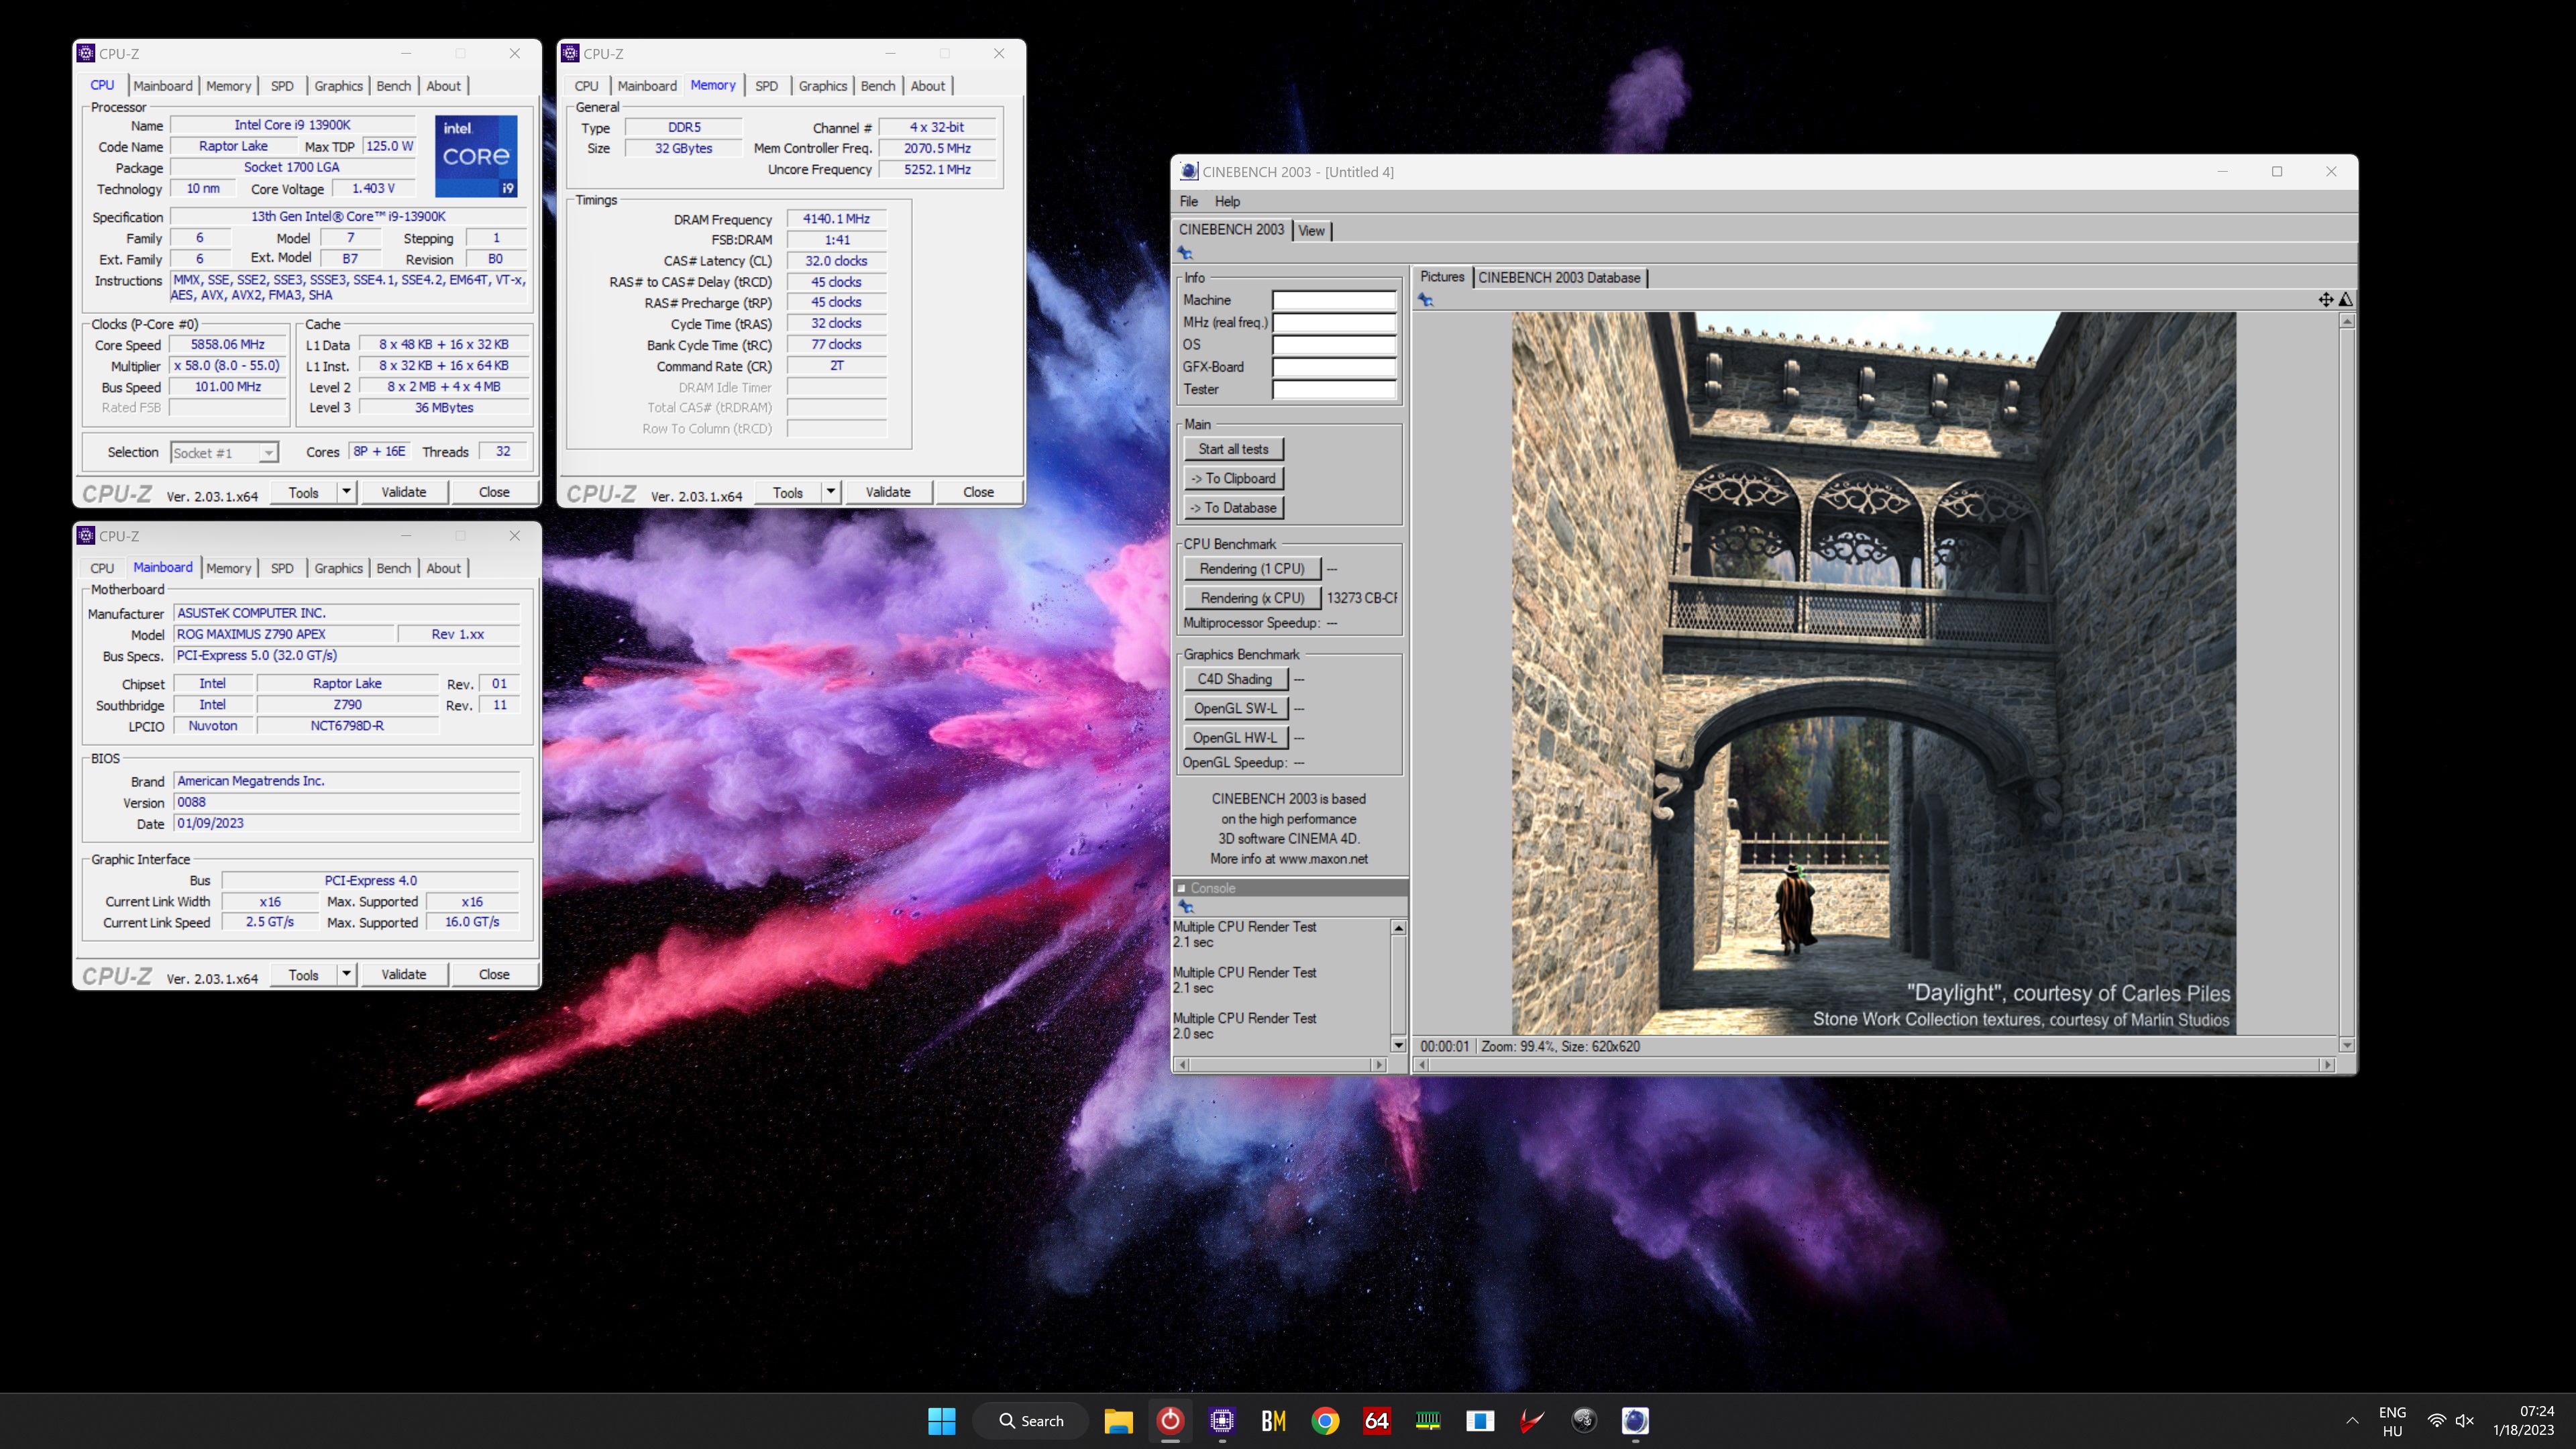2576x1449 pixels.
Task: Click the grey sphere taskbar icon
Action: pyautogui.click(x=1584, y=1420)
